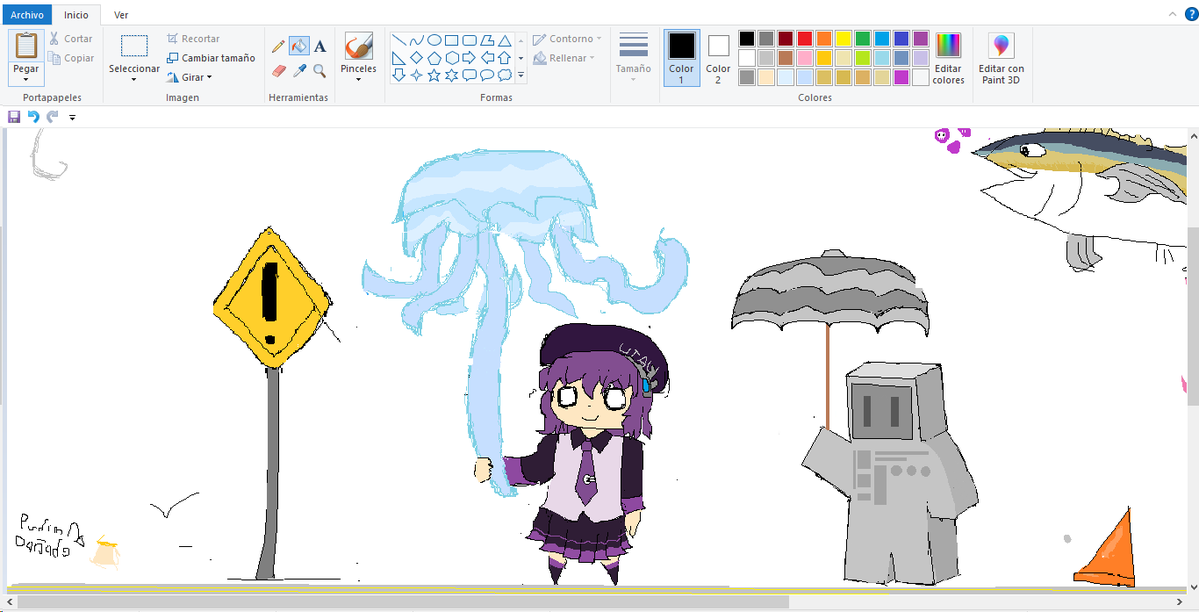This screenshot has height=612, width=1199.
Task: Choose the Line shape
Action: 399,41
